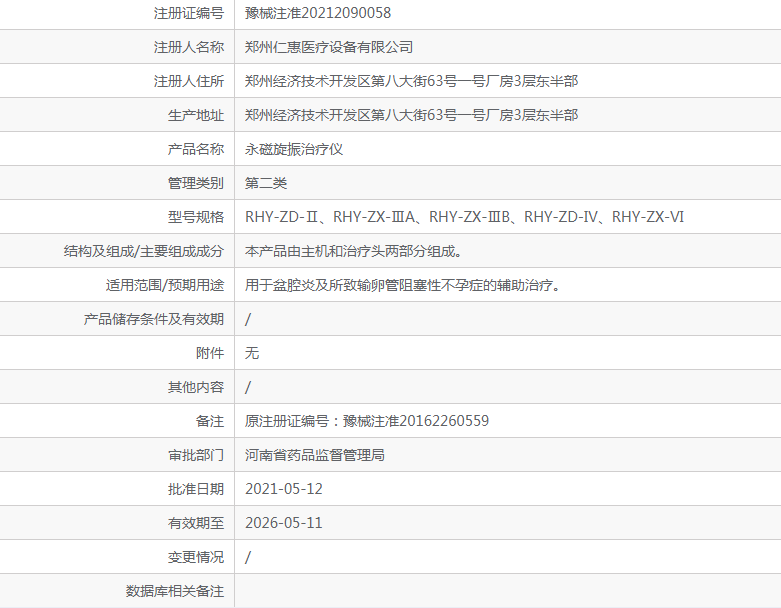Click company name 郑州仁惠医疗设备有限公司
The width and height of the screenshot is (781, 608).
click(x=329, y=47)
